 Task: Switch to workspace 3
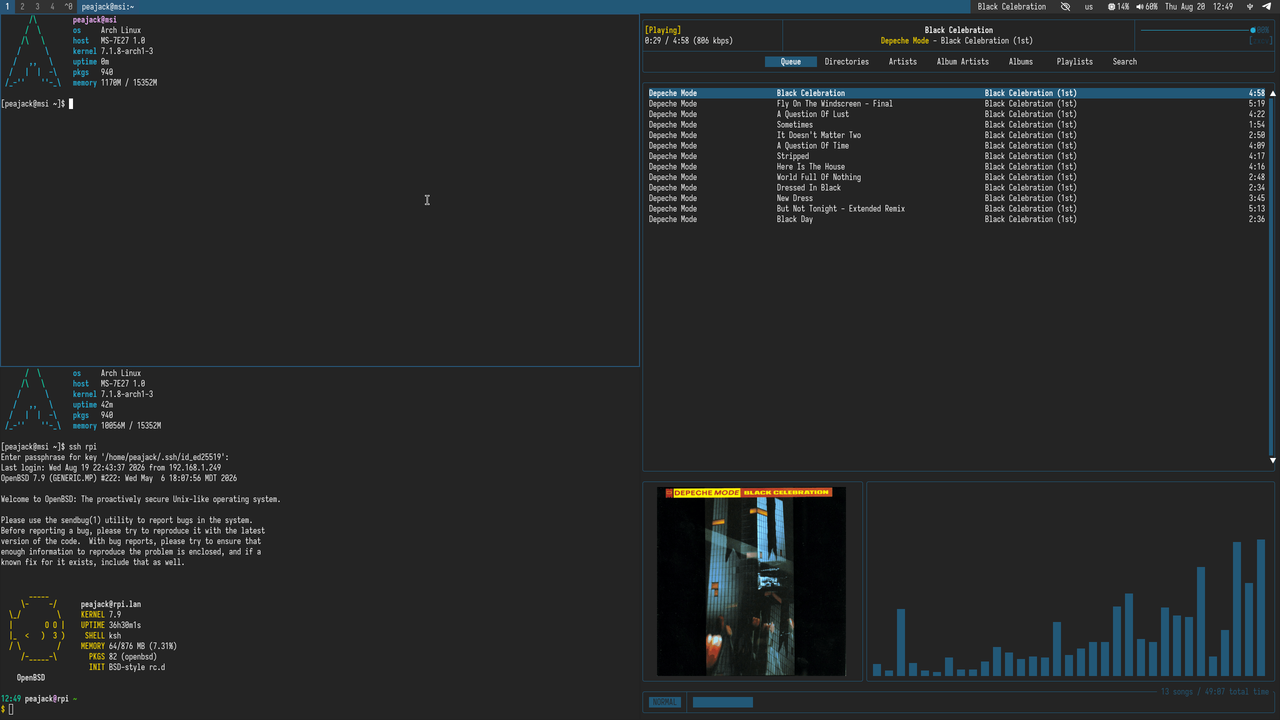38,7
